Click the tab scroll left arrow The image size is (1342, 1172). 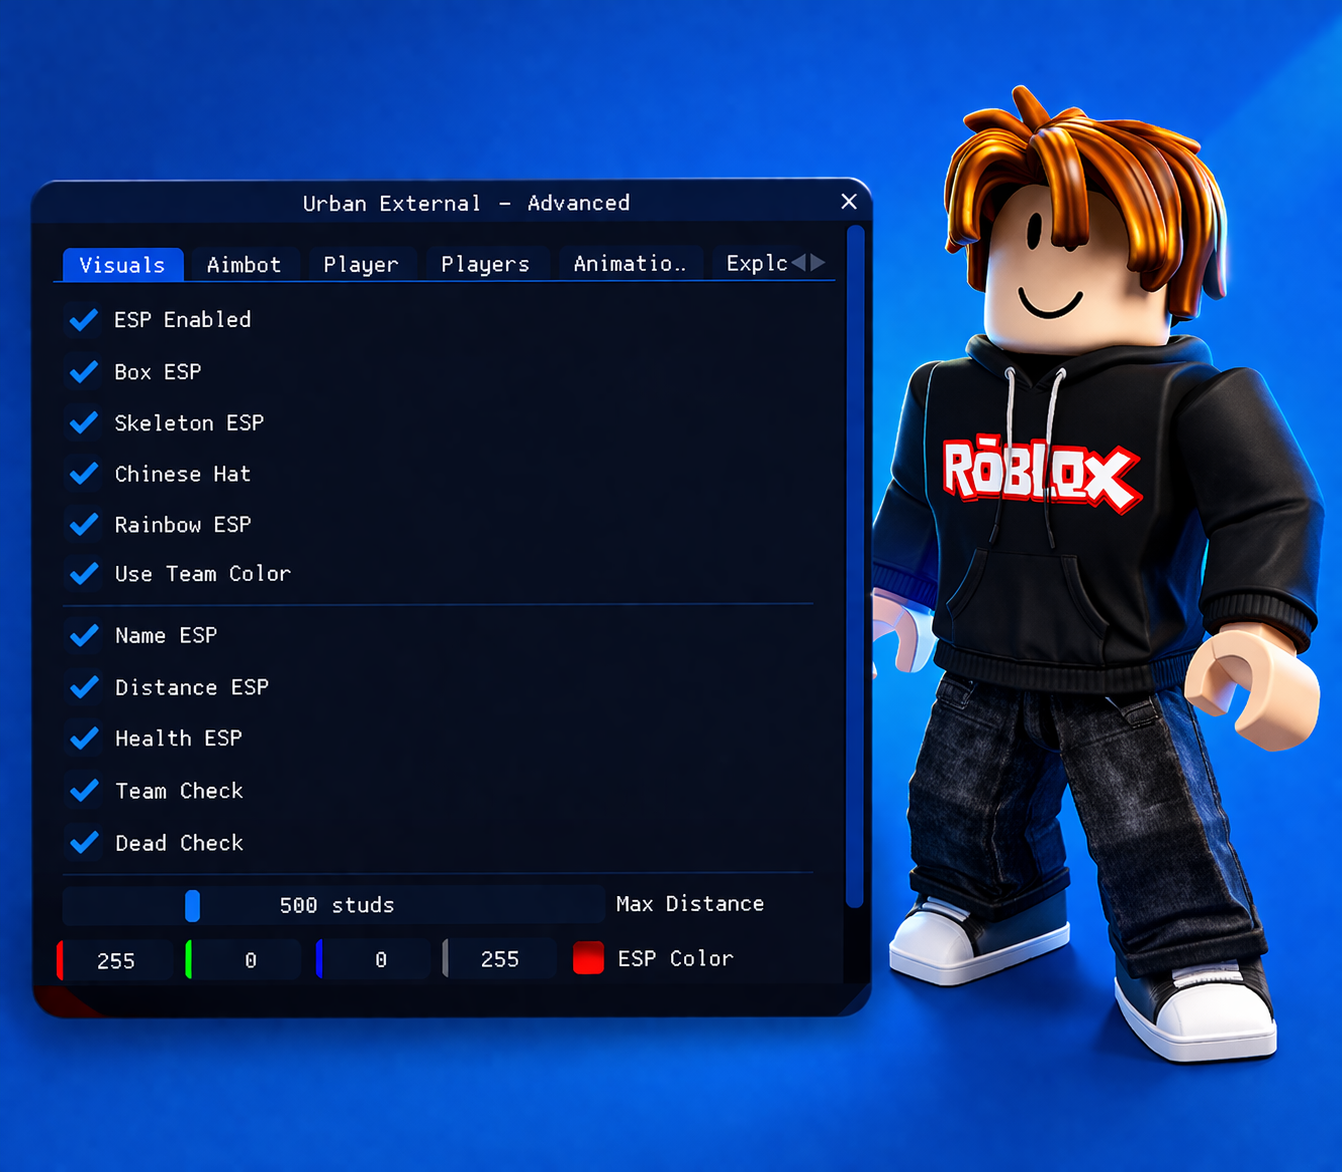pyautogui.click(x=799, y=263)
